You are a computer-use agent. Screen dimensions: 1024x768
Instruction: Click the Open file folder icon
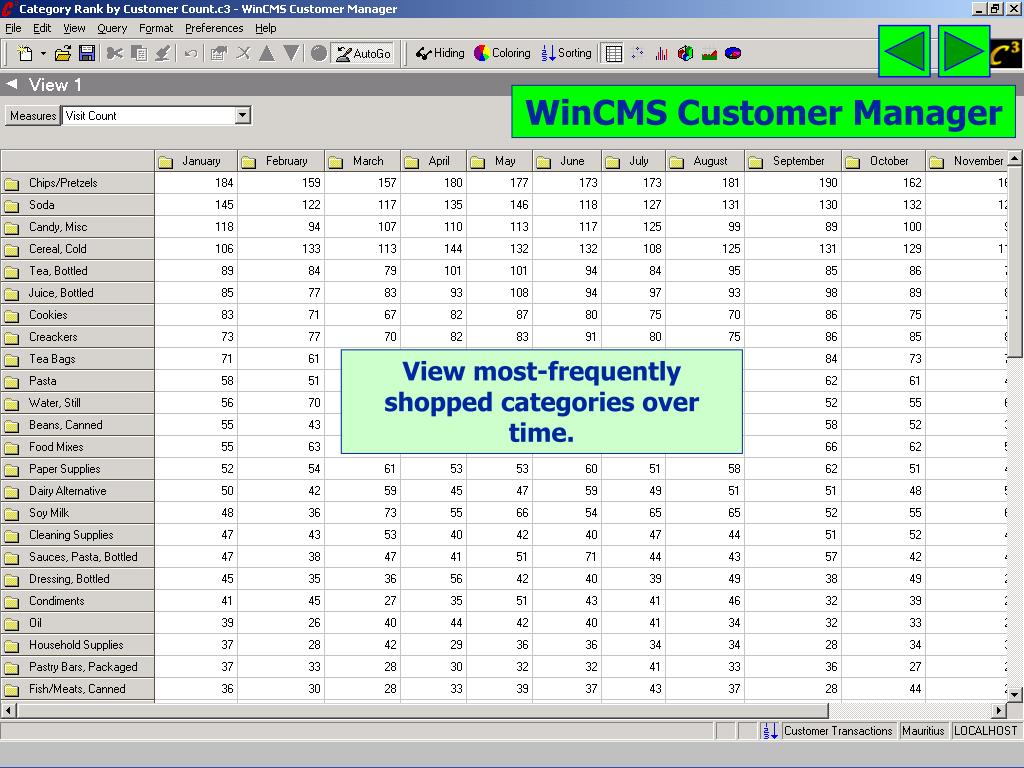click(63, 54)
